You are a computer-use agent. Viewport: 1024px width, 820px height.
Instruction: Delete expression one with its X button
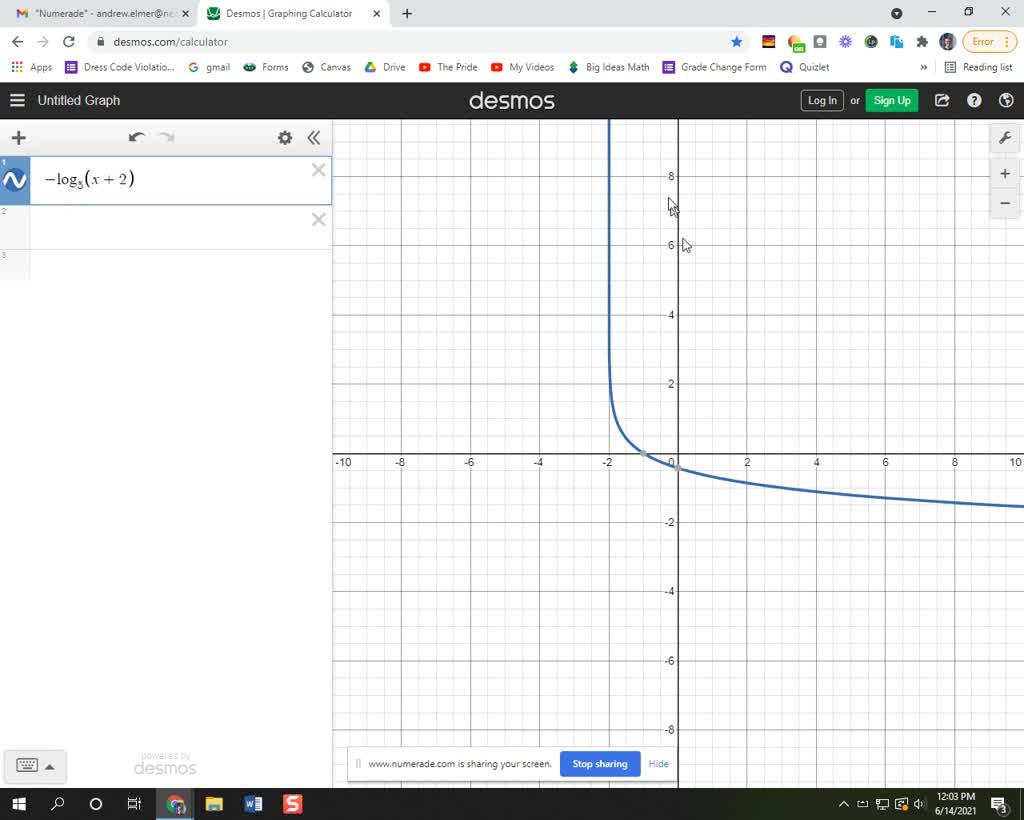tap(318, 170)
